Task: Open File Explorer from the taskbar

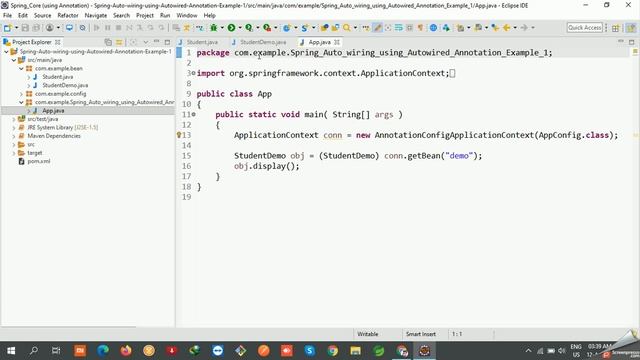Action: tap(356, 351)
